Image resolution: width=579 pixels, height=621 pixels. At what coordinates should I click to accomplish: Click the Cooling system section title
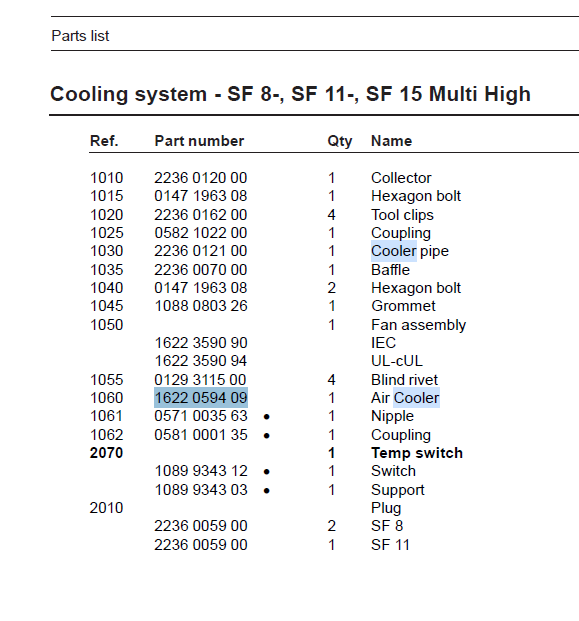click(x=290, y=94)
